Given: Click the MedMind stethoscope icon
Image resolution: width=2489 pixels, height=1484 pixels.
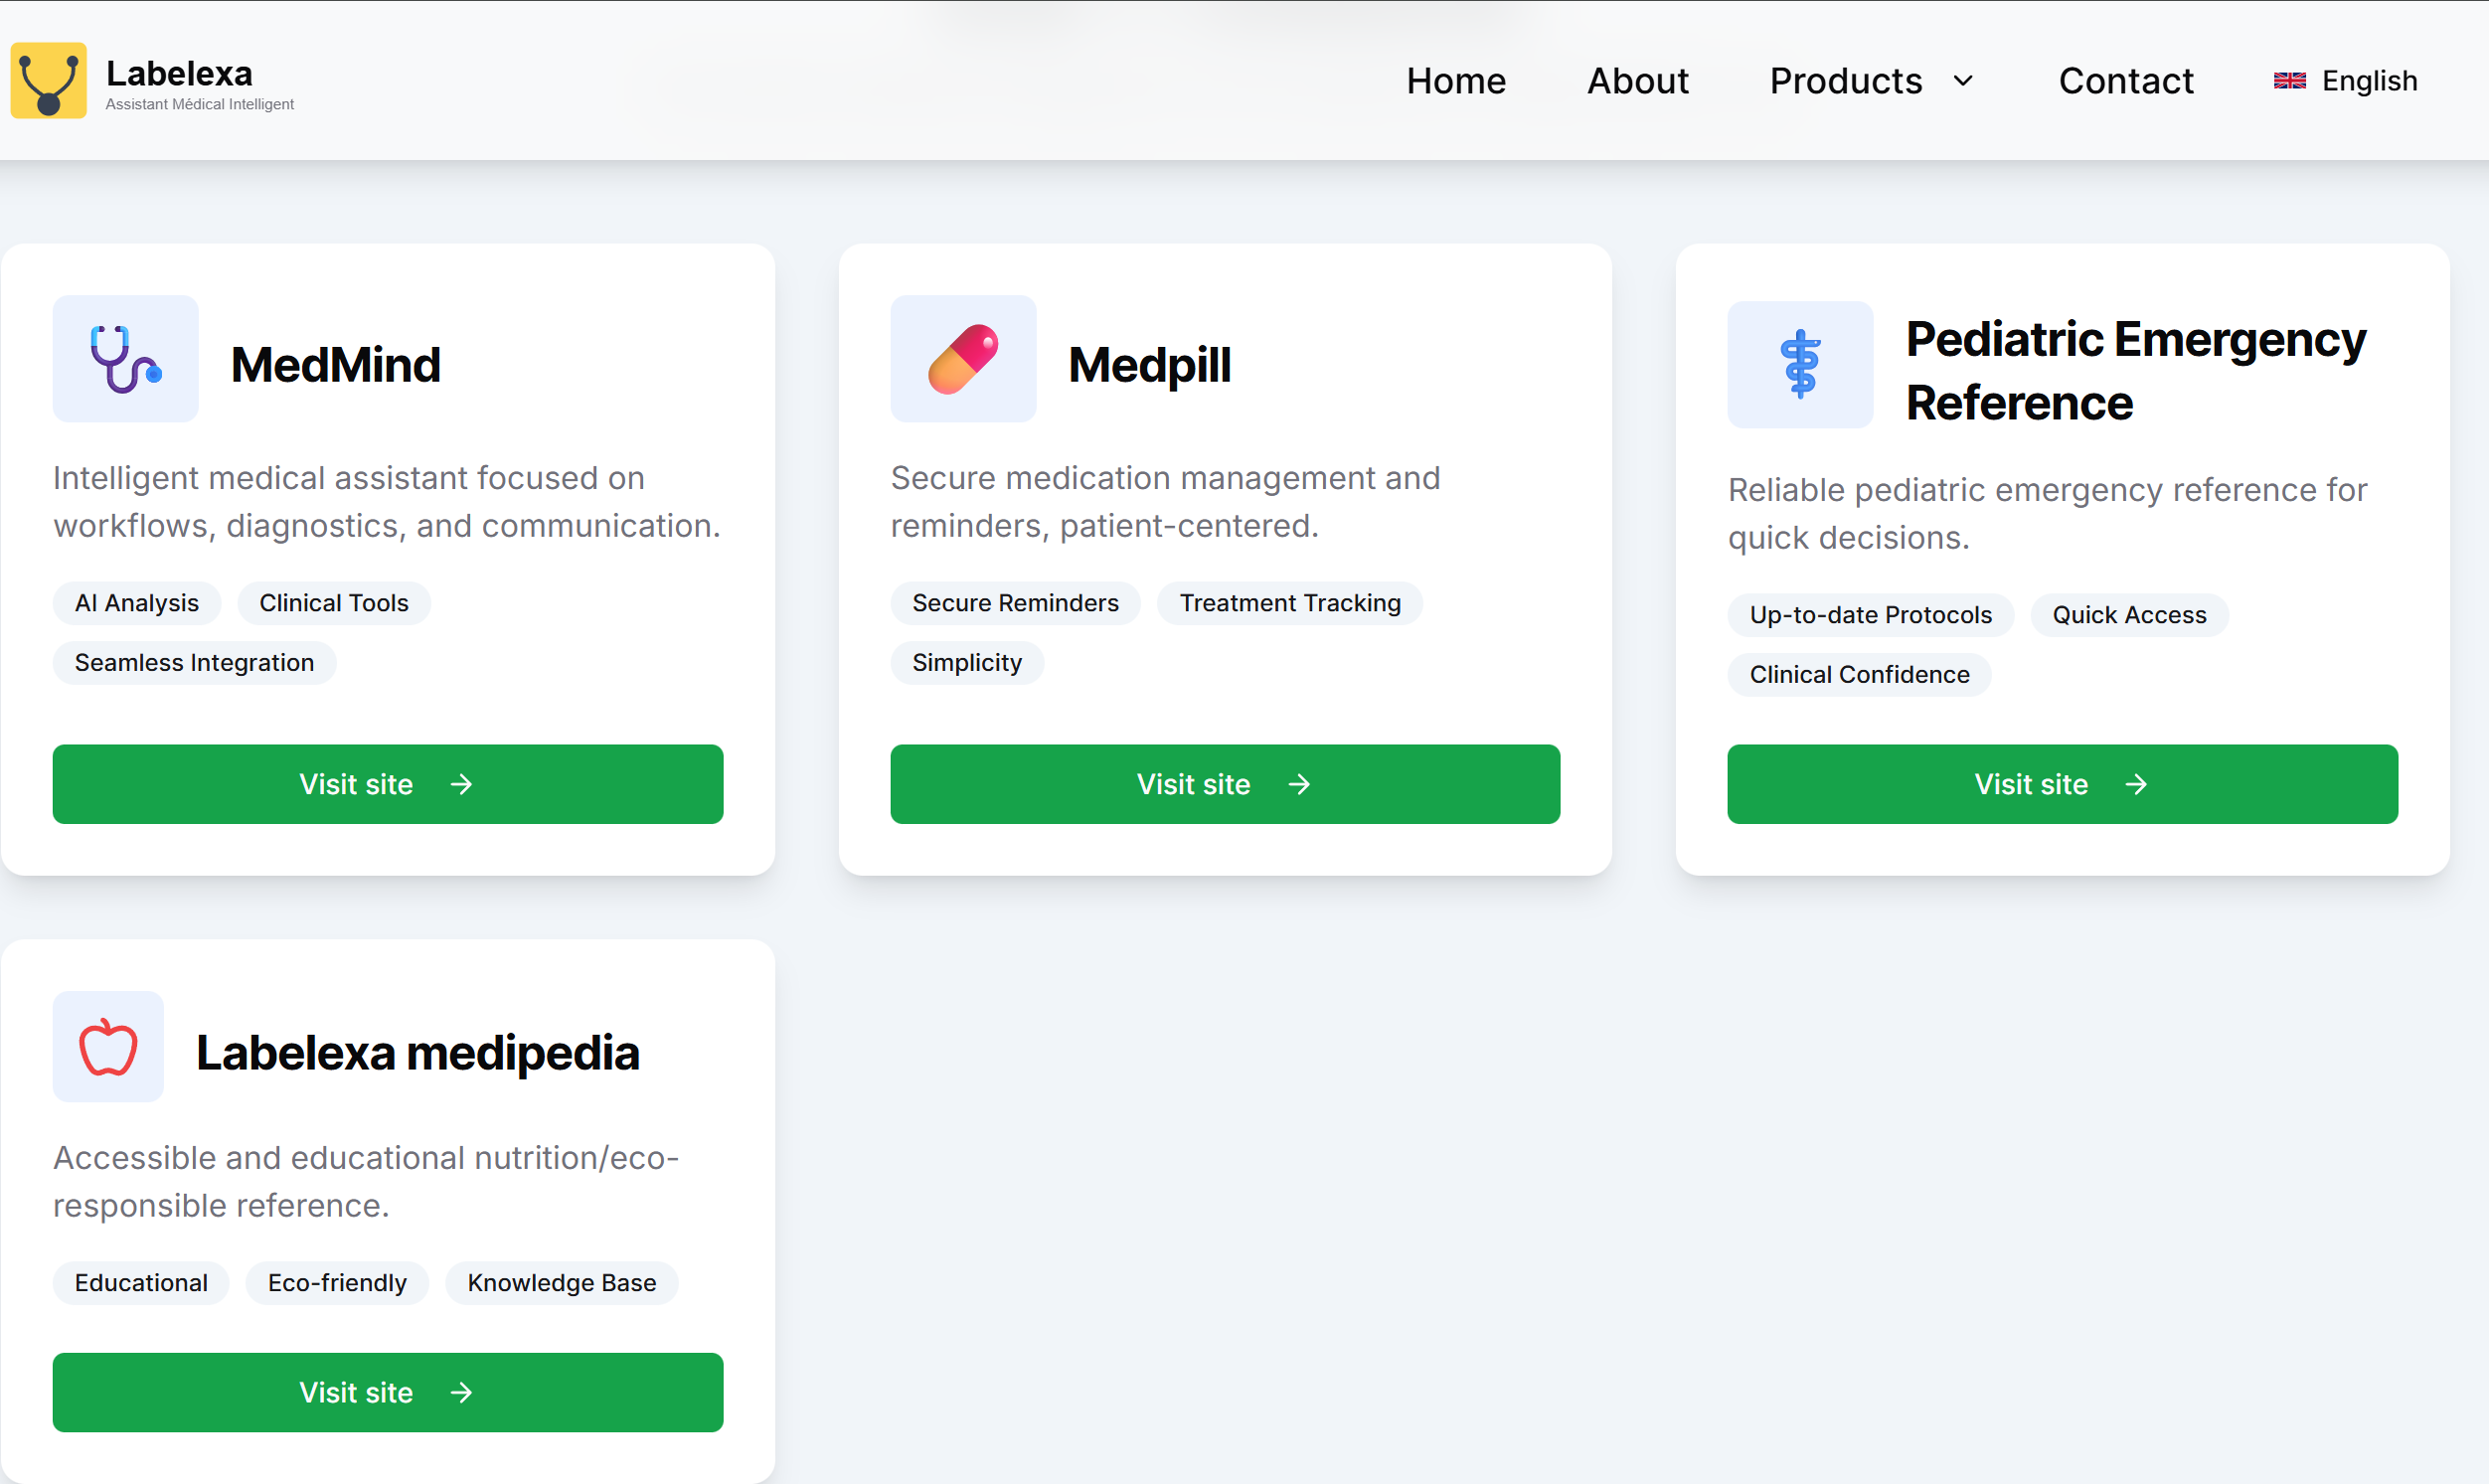Looking at the screenshot, I should click(125, 358).
